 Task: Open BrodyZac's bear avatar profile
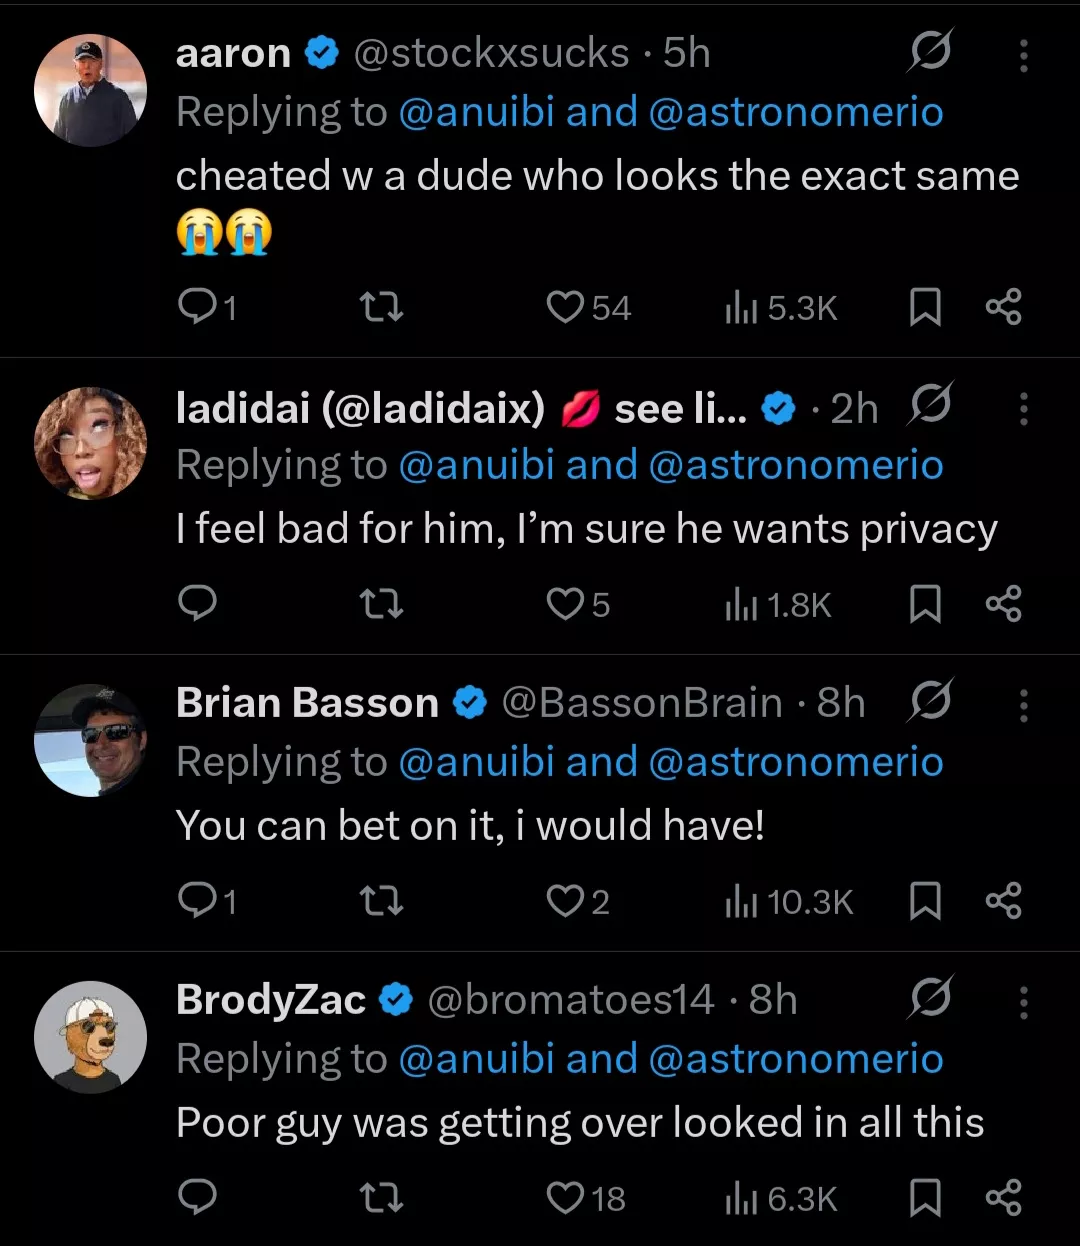coord(90,1037)
